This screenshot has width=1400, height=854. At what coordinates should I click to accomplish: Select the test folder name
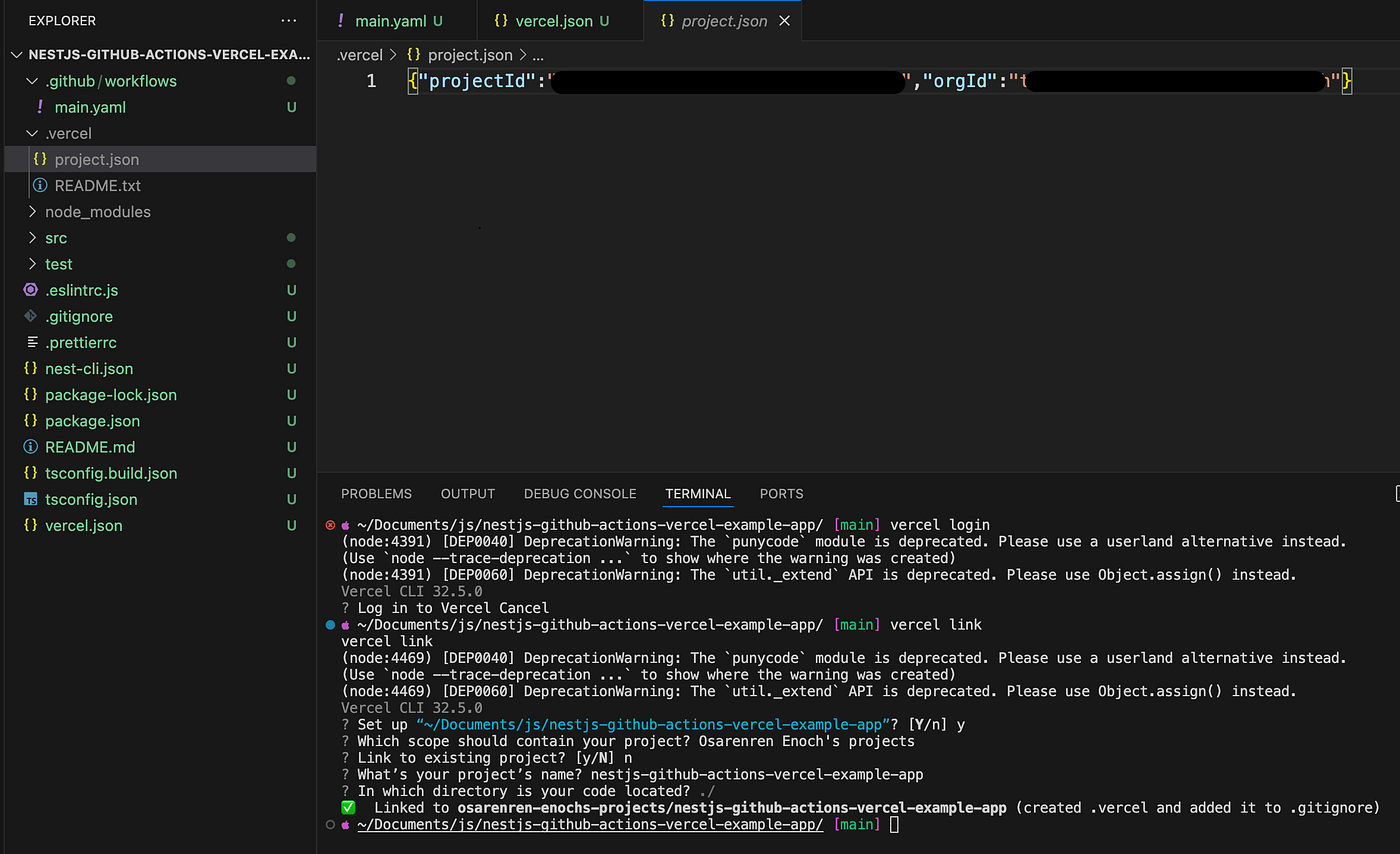[x=59, y=264]
